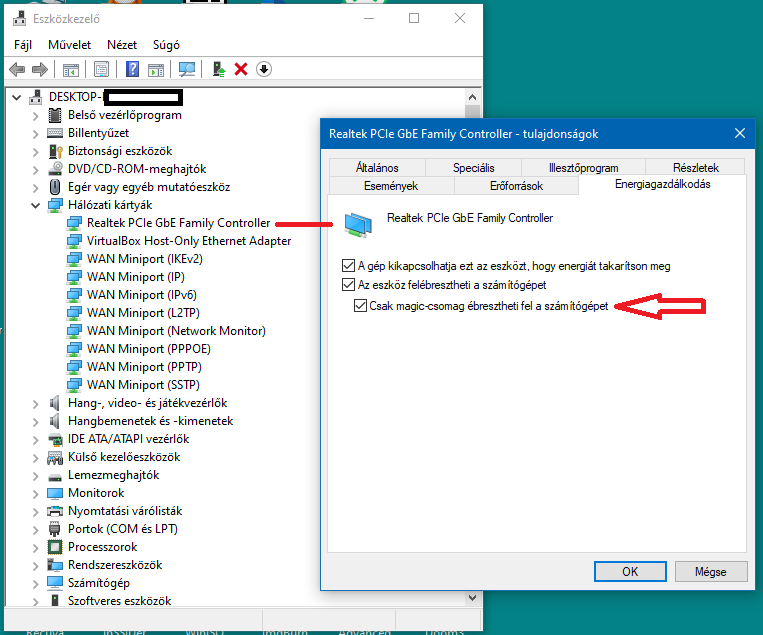The height and width of the screenshot is (635, 763).
Task: Confirm the properties dialog with OK
Action: click(630, 571)
